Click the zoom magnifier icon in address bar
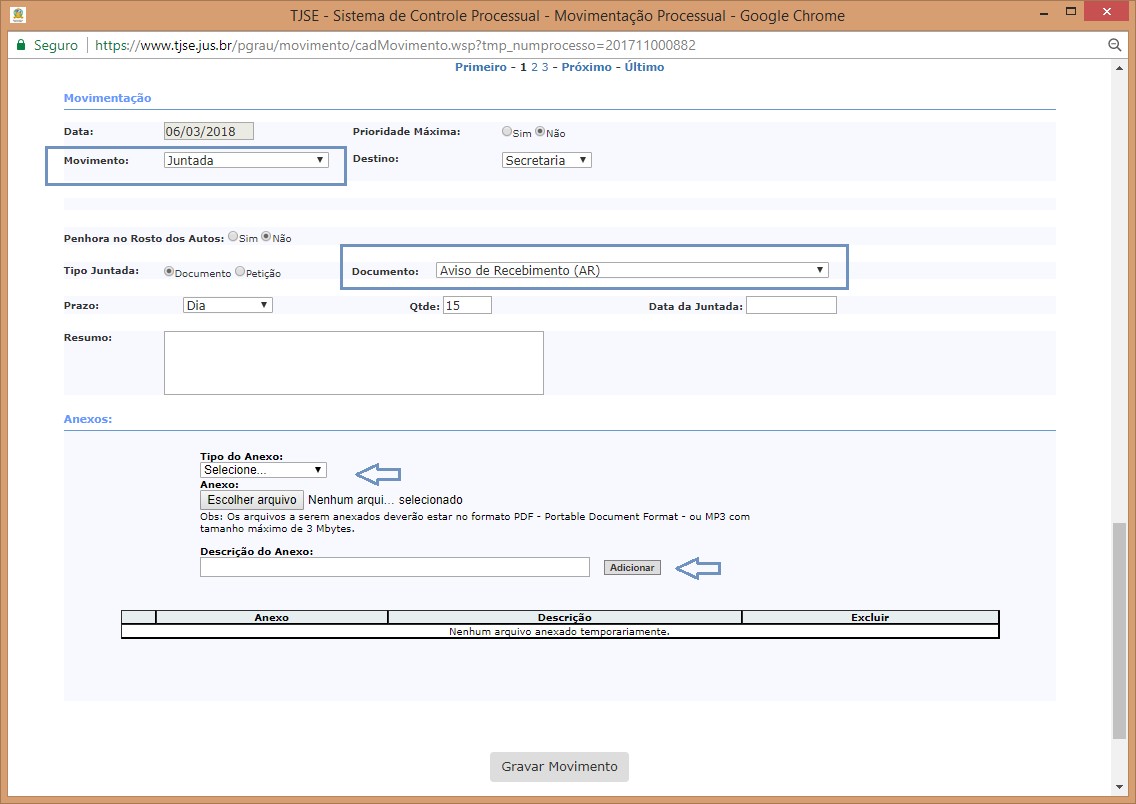 click(x=1114, y=45)
